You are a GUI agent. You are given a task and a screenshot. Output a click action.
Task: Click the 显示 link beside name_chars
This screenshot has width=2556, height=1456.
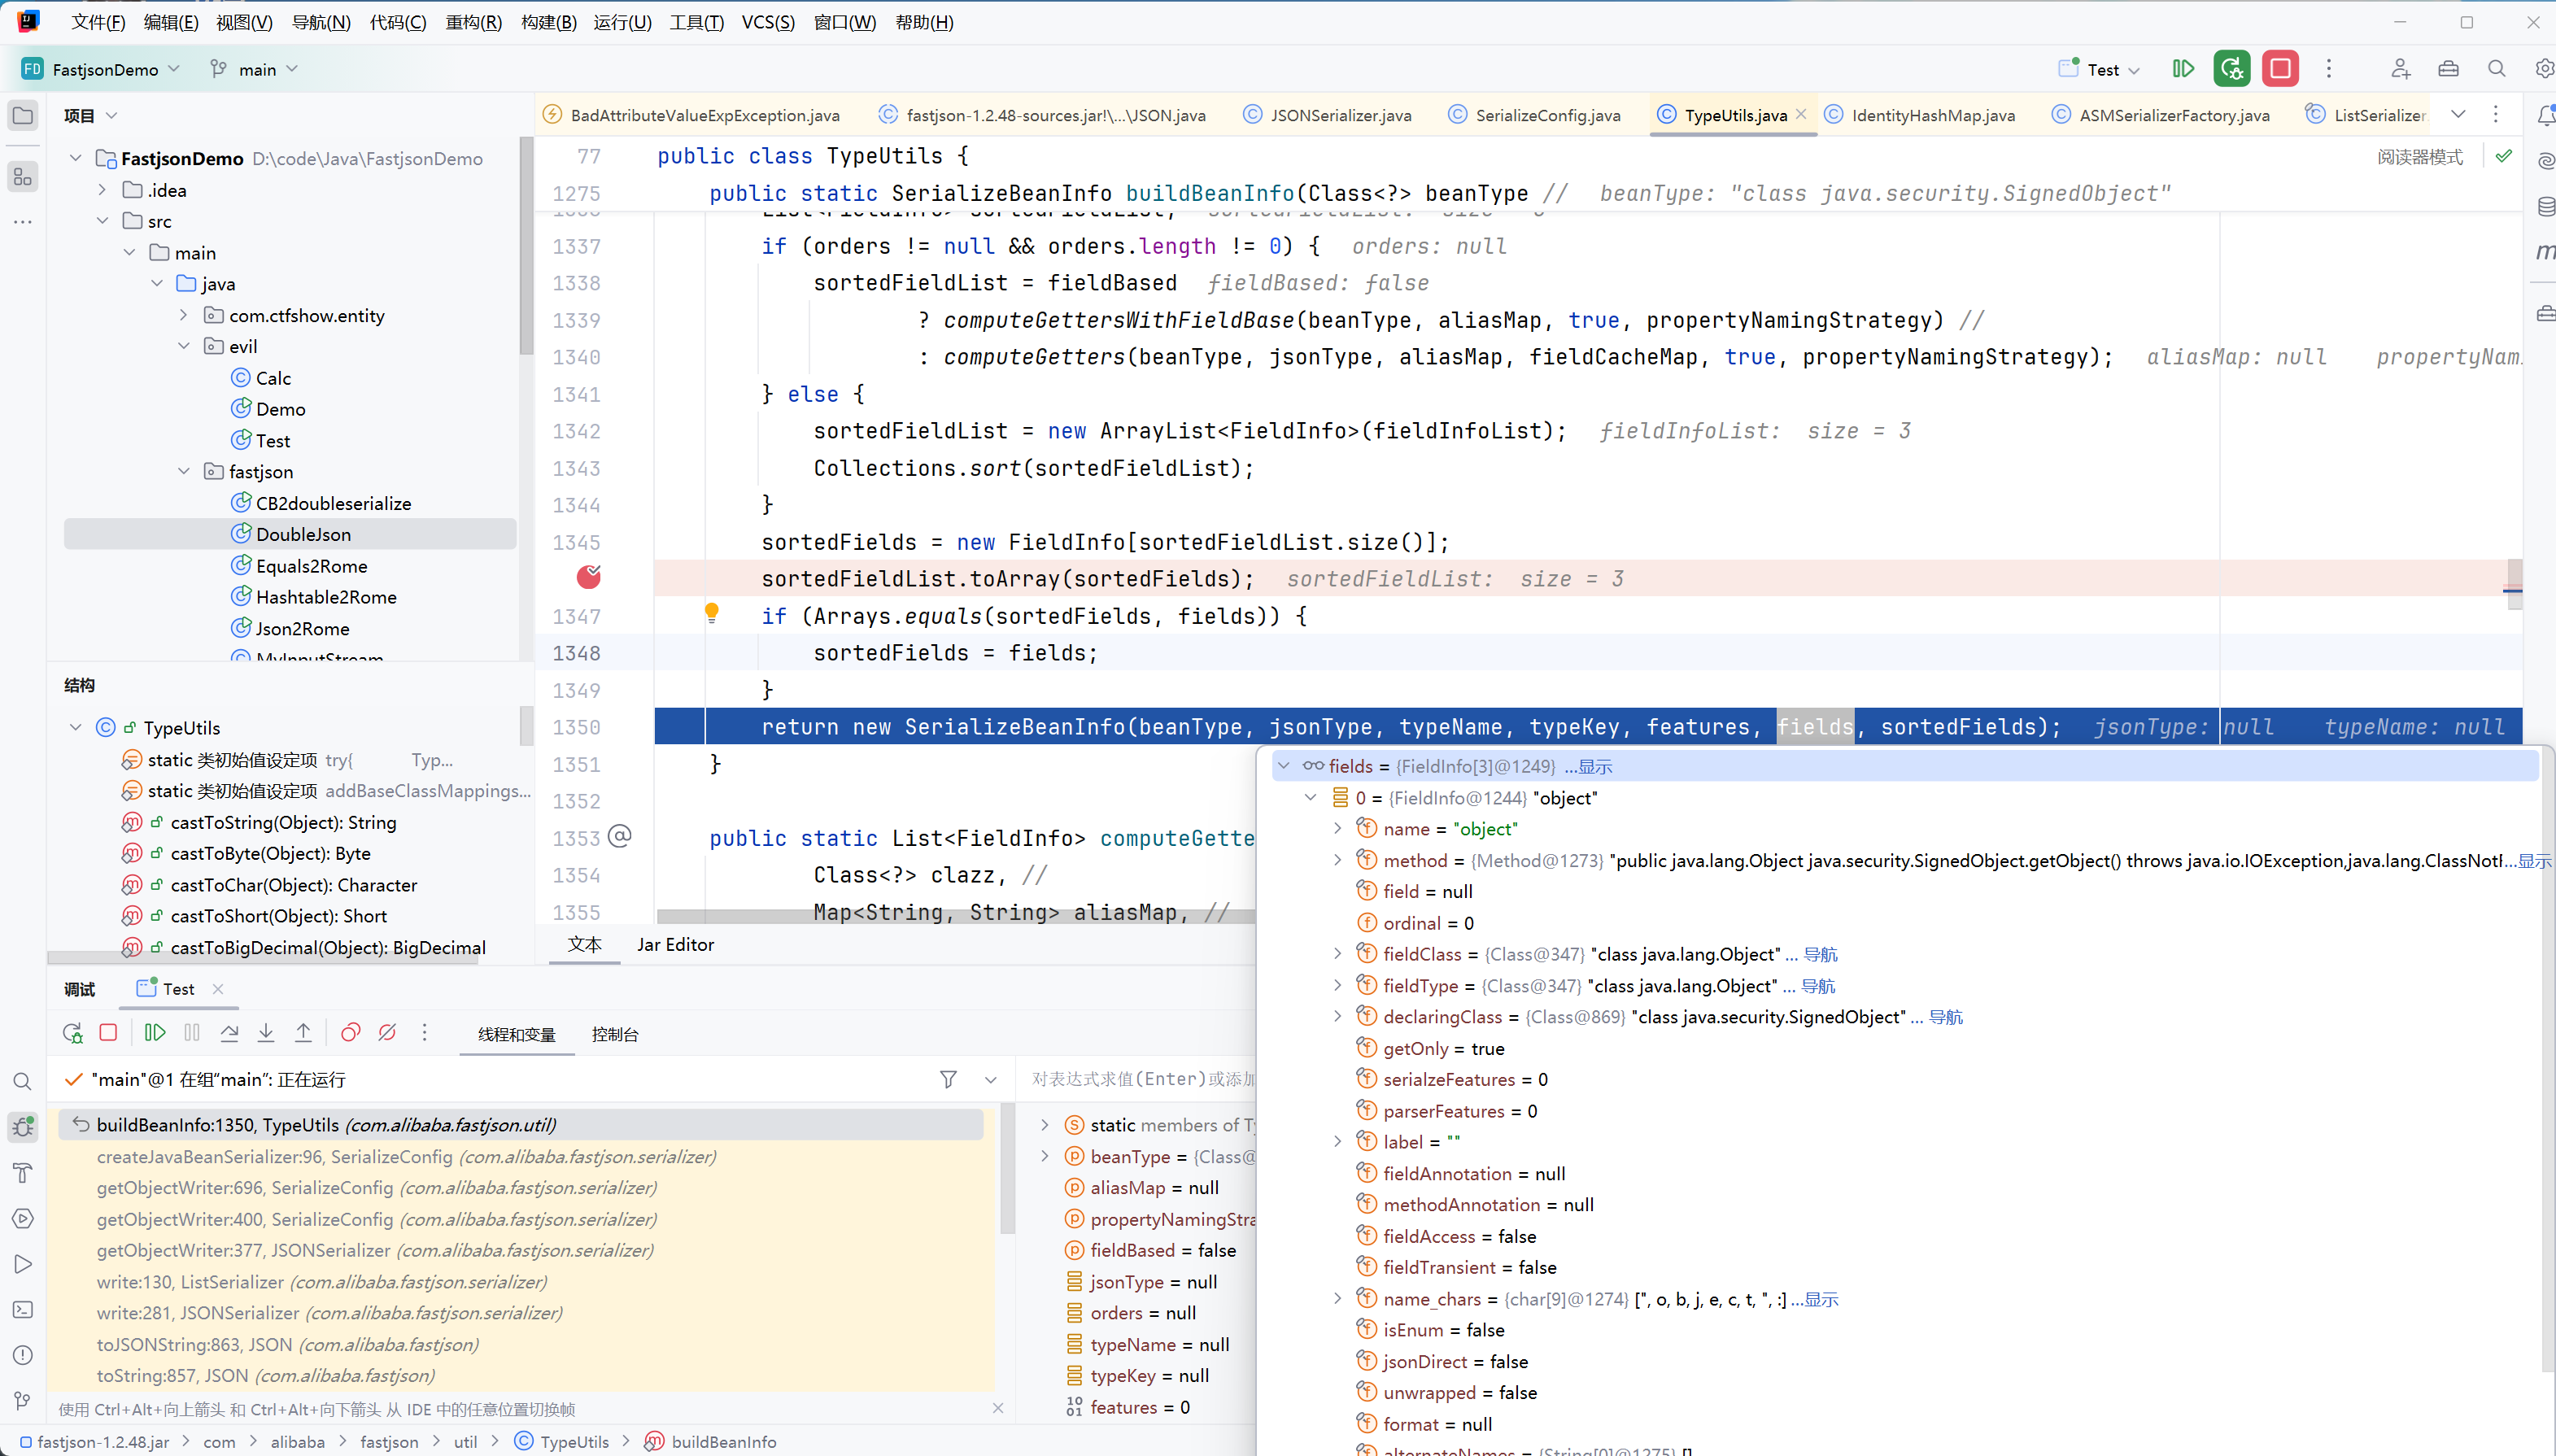point(1815,1299)
